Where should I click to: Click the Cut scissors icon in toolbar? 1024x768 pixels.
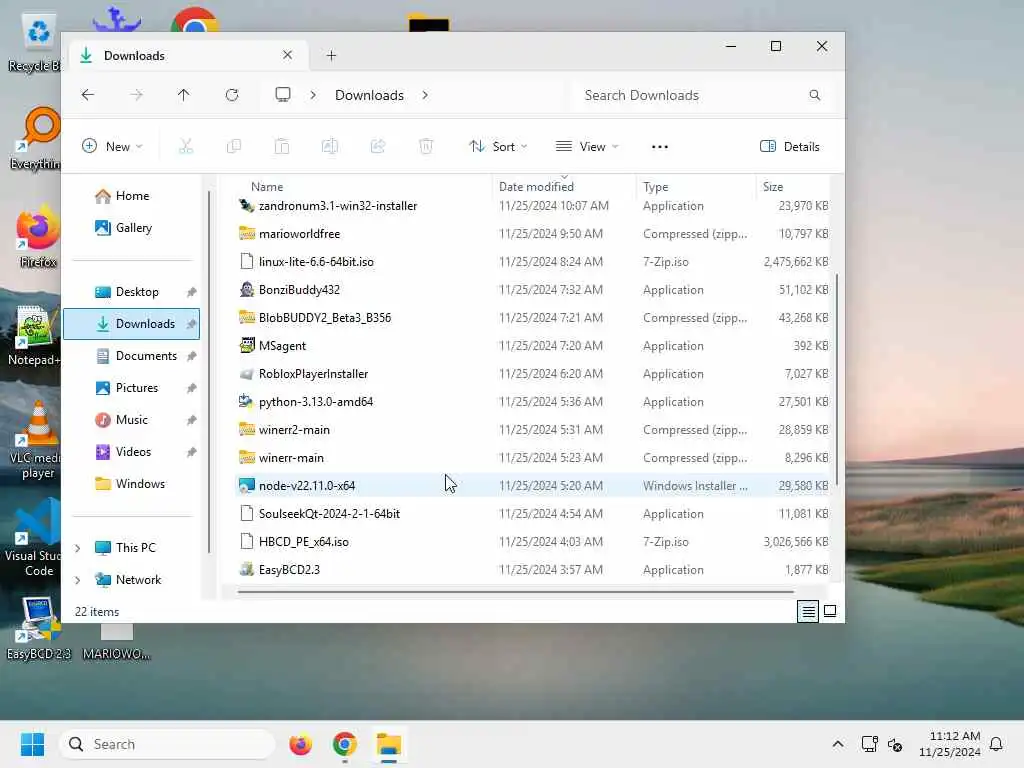(x=186, y=146)
